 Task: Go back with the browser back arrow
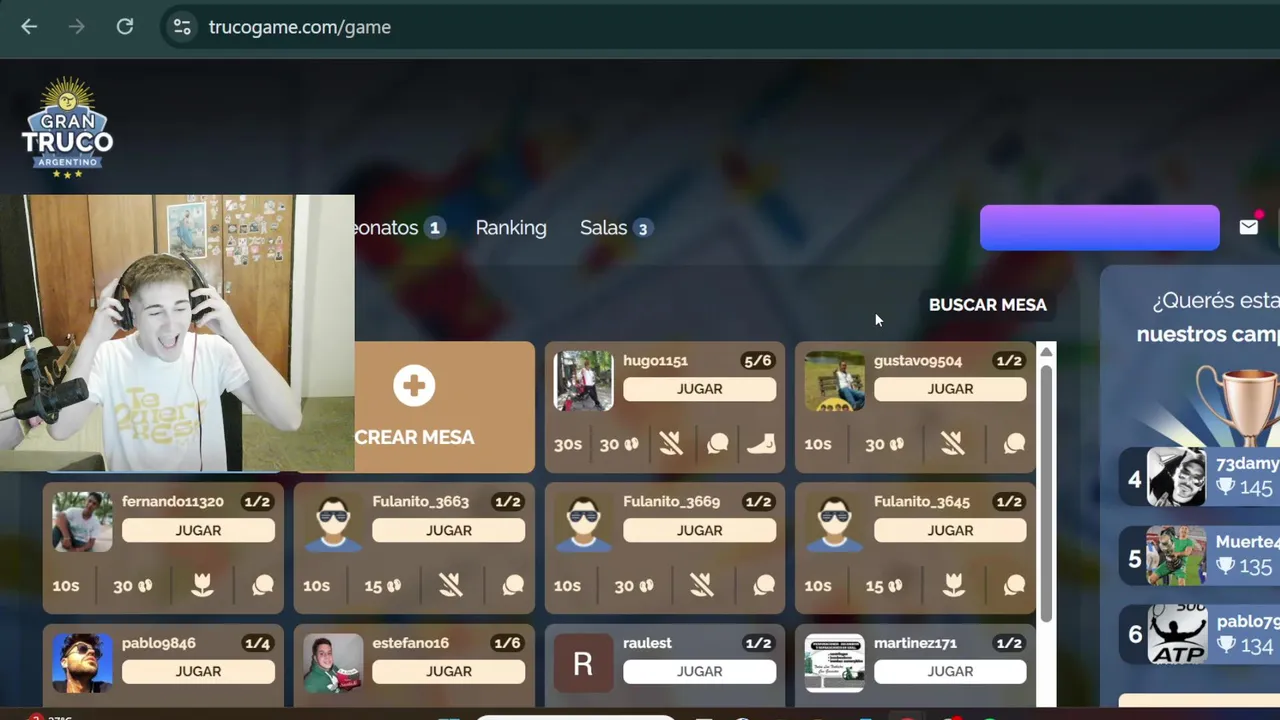[29, 27]
